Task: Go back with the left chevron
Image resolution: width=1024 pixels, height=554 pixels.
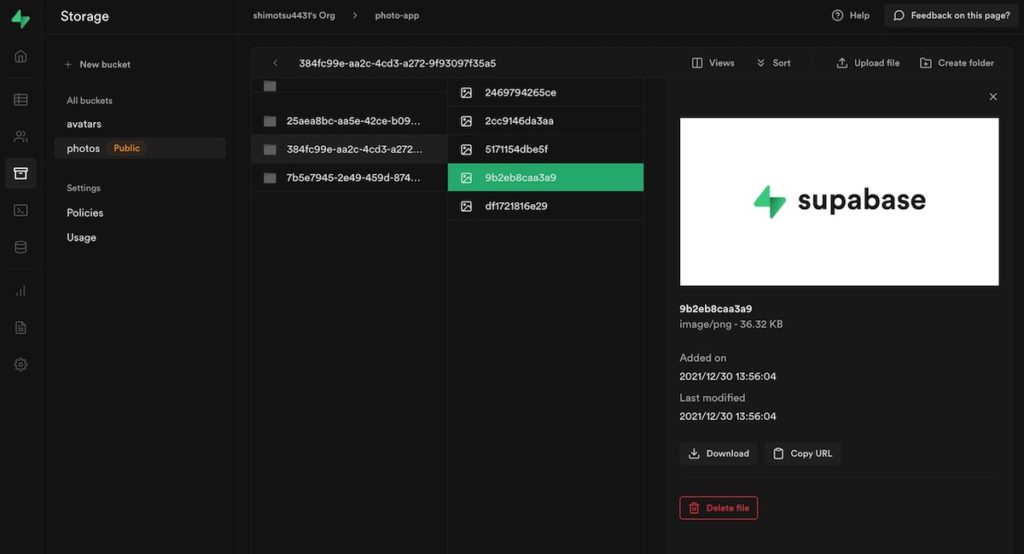Action: 275,63
